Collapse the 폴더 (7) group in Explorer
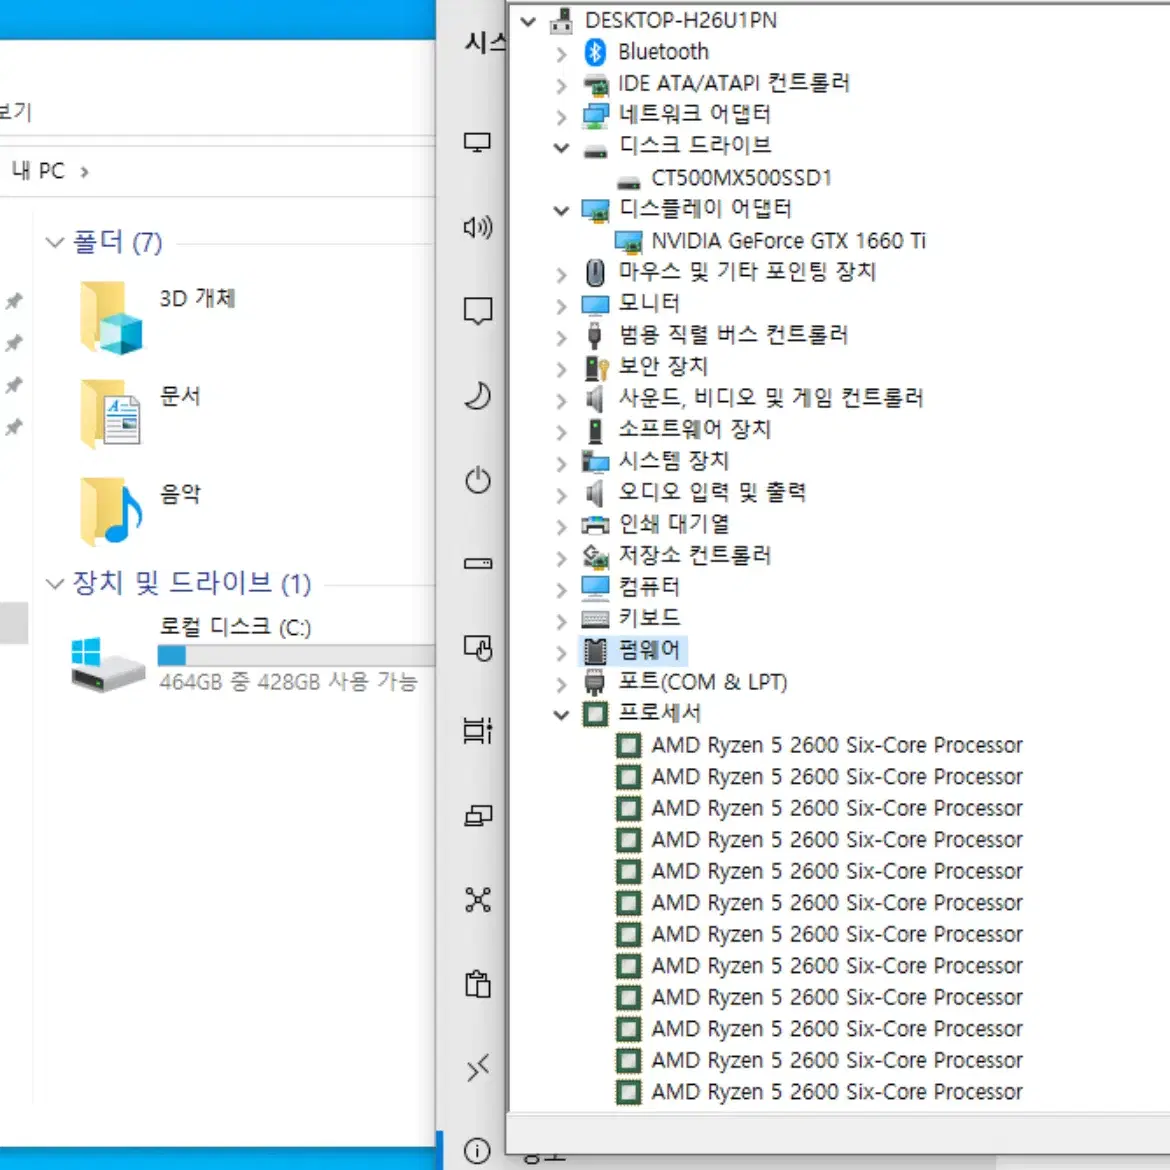This screenshot has width=1170, height=1170. 54,243
